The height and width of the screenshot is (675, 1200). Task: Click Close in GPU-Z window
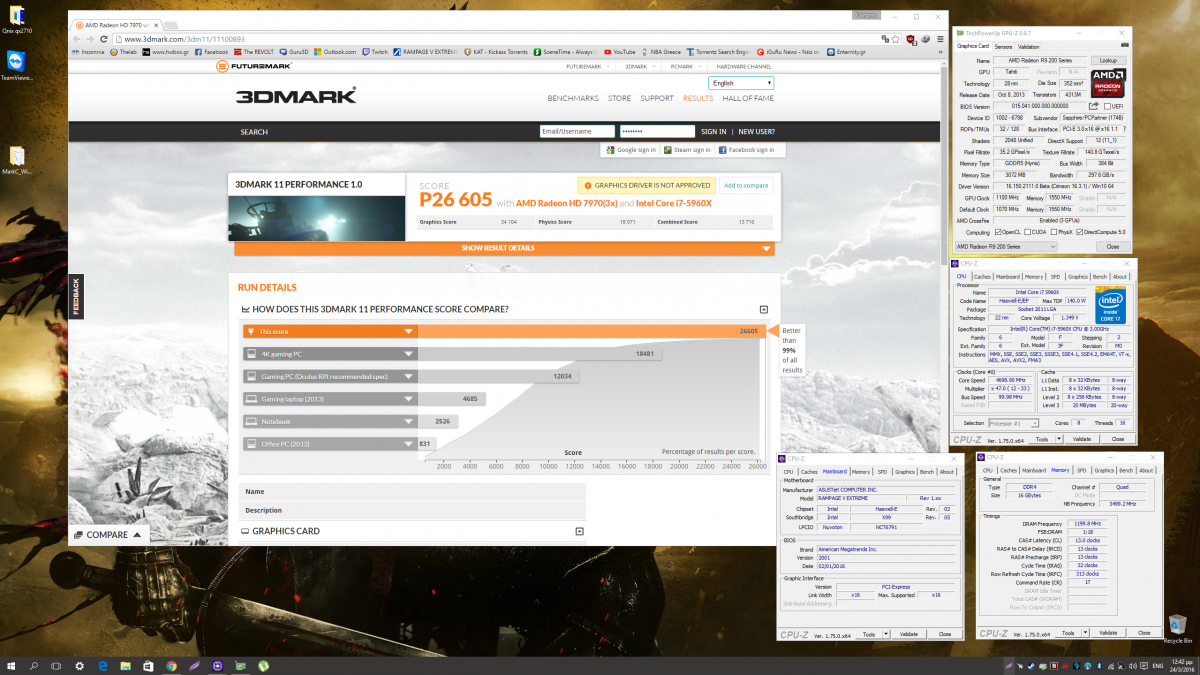click(1112, 246)
